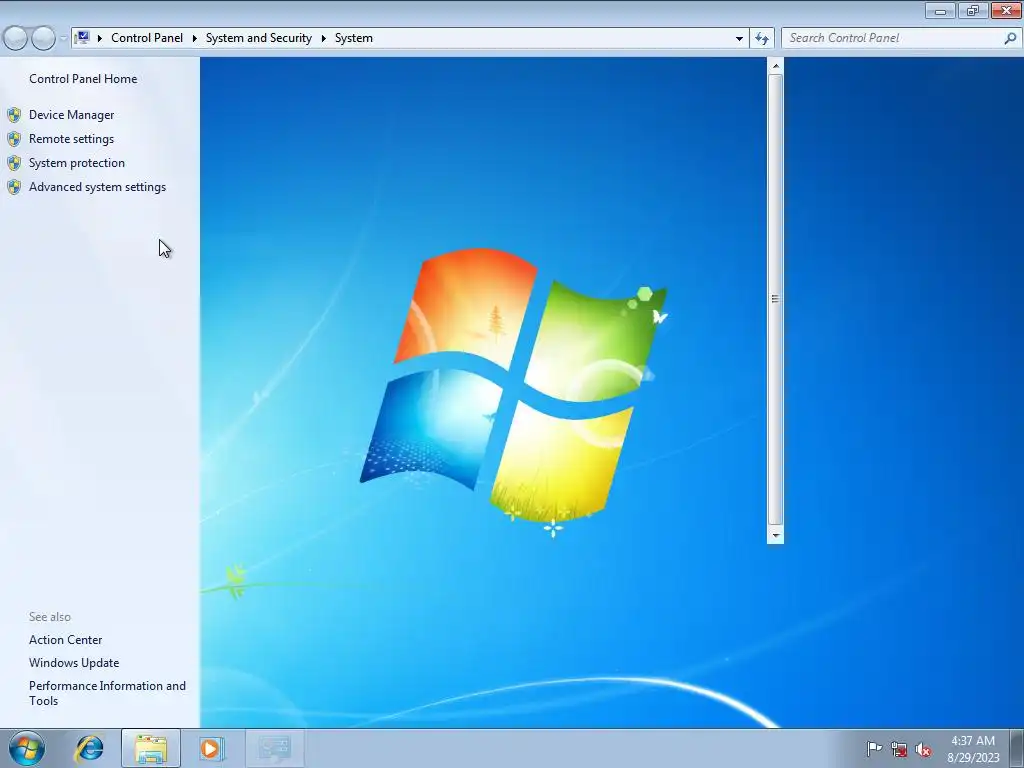Expand arrow before Control Panel breadcrumb

(x=100, y=39)
